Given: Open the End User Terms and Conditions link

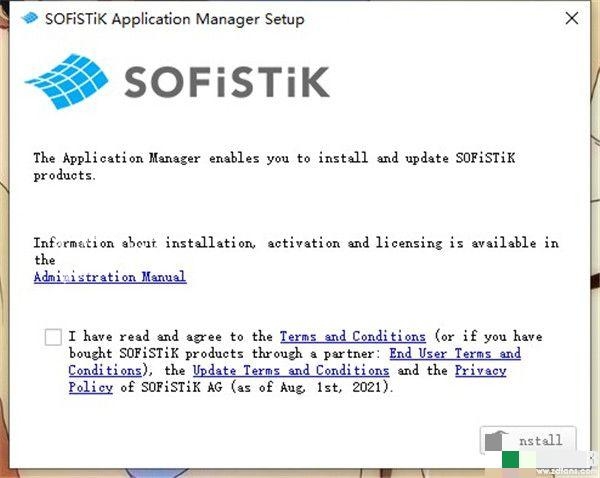Looking at the screenshot, I should (x=455, y=353).
